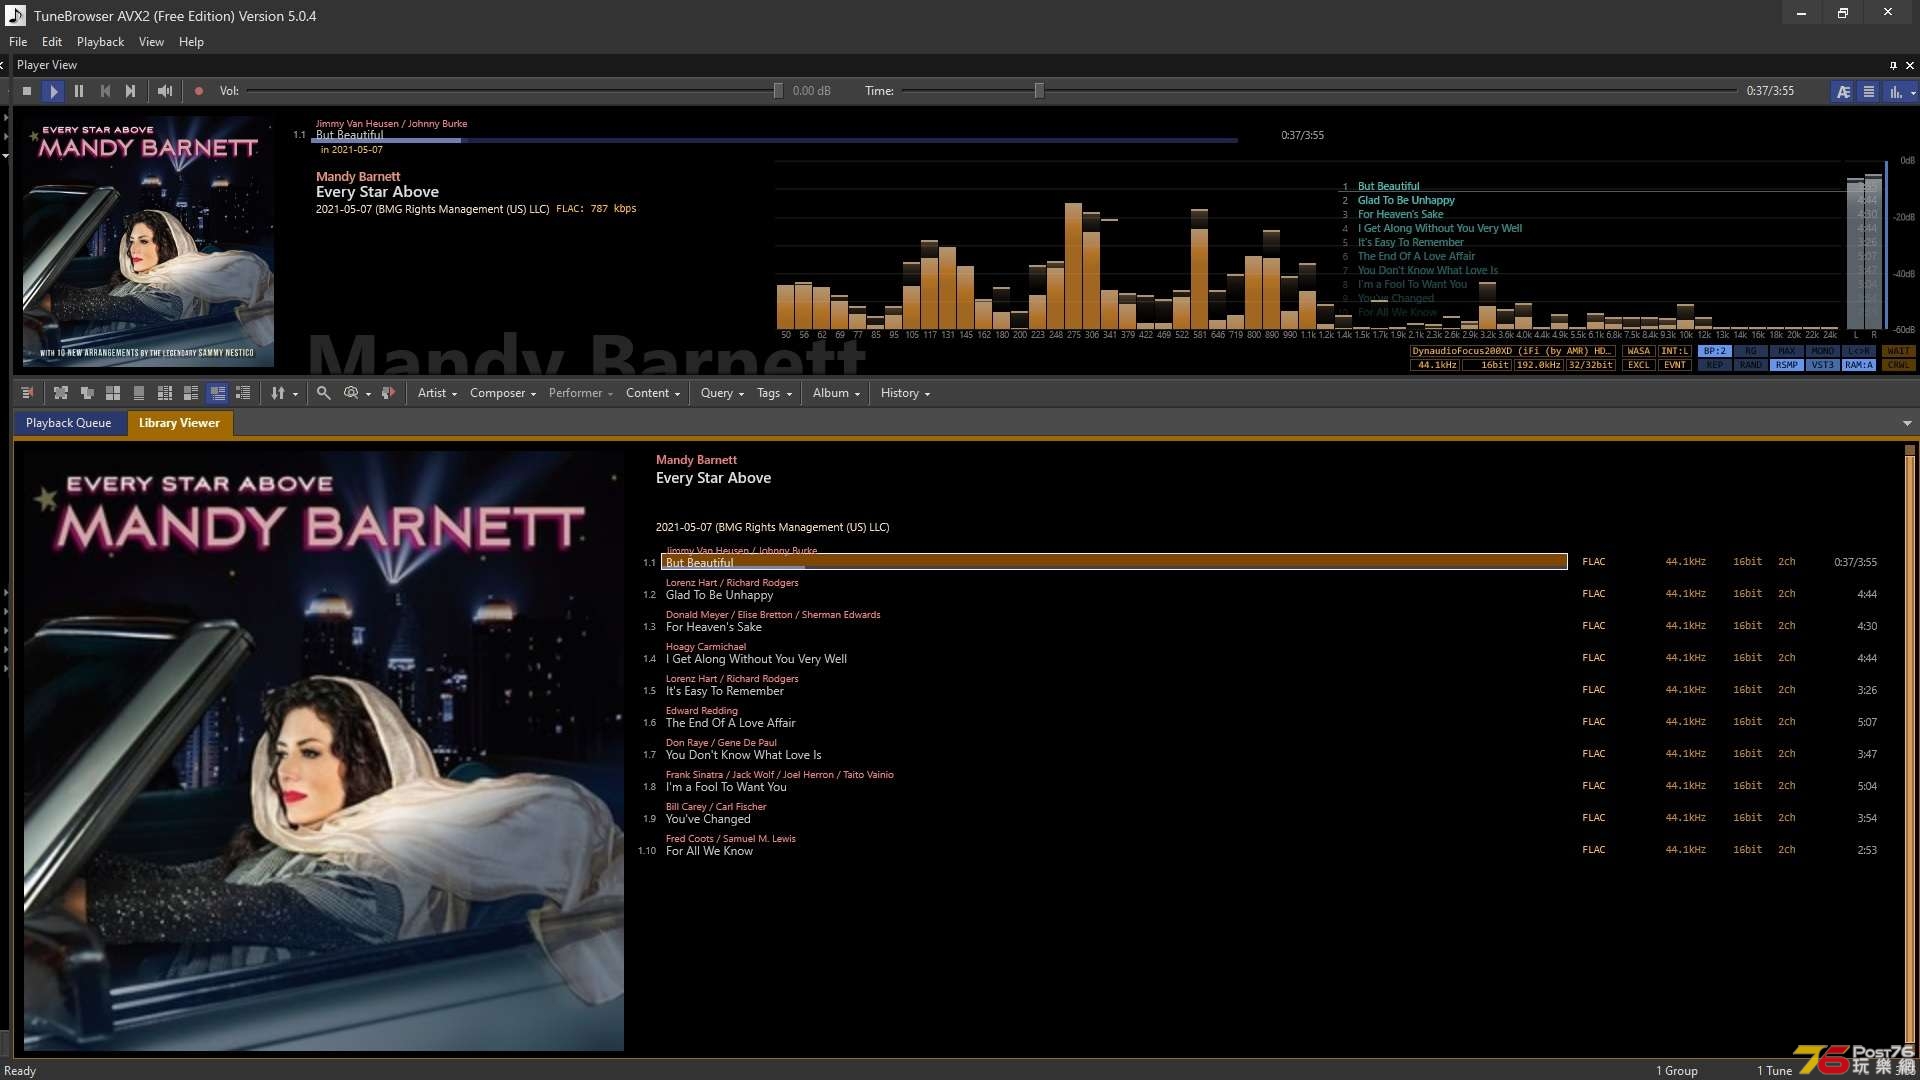Click the EXCL exclusive mode label
Viewport: 1920px width, 1080px height.
[1638, 365]
